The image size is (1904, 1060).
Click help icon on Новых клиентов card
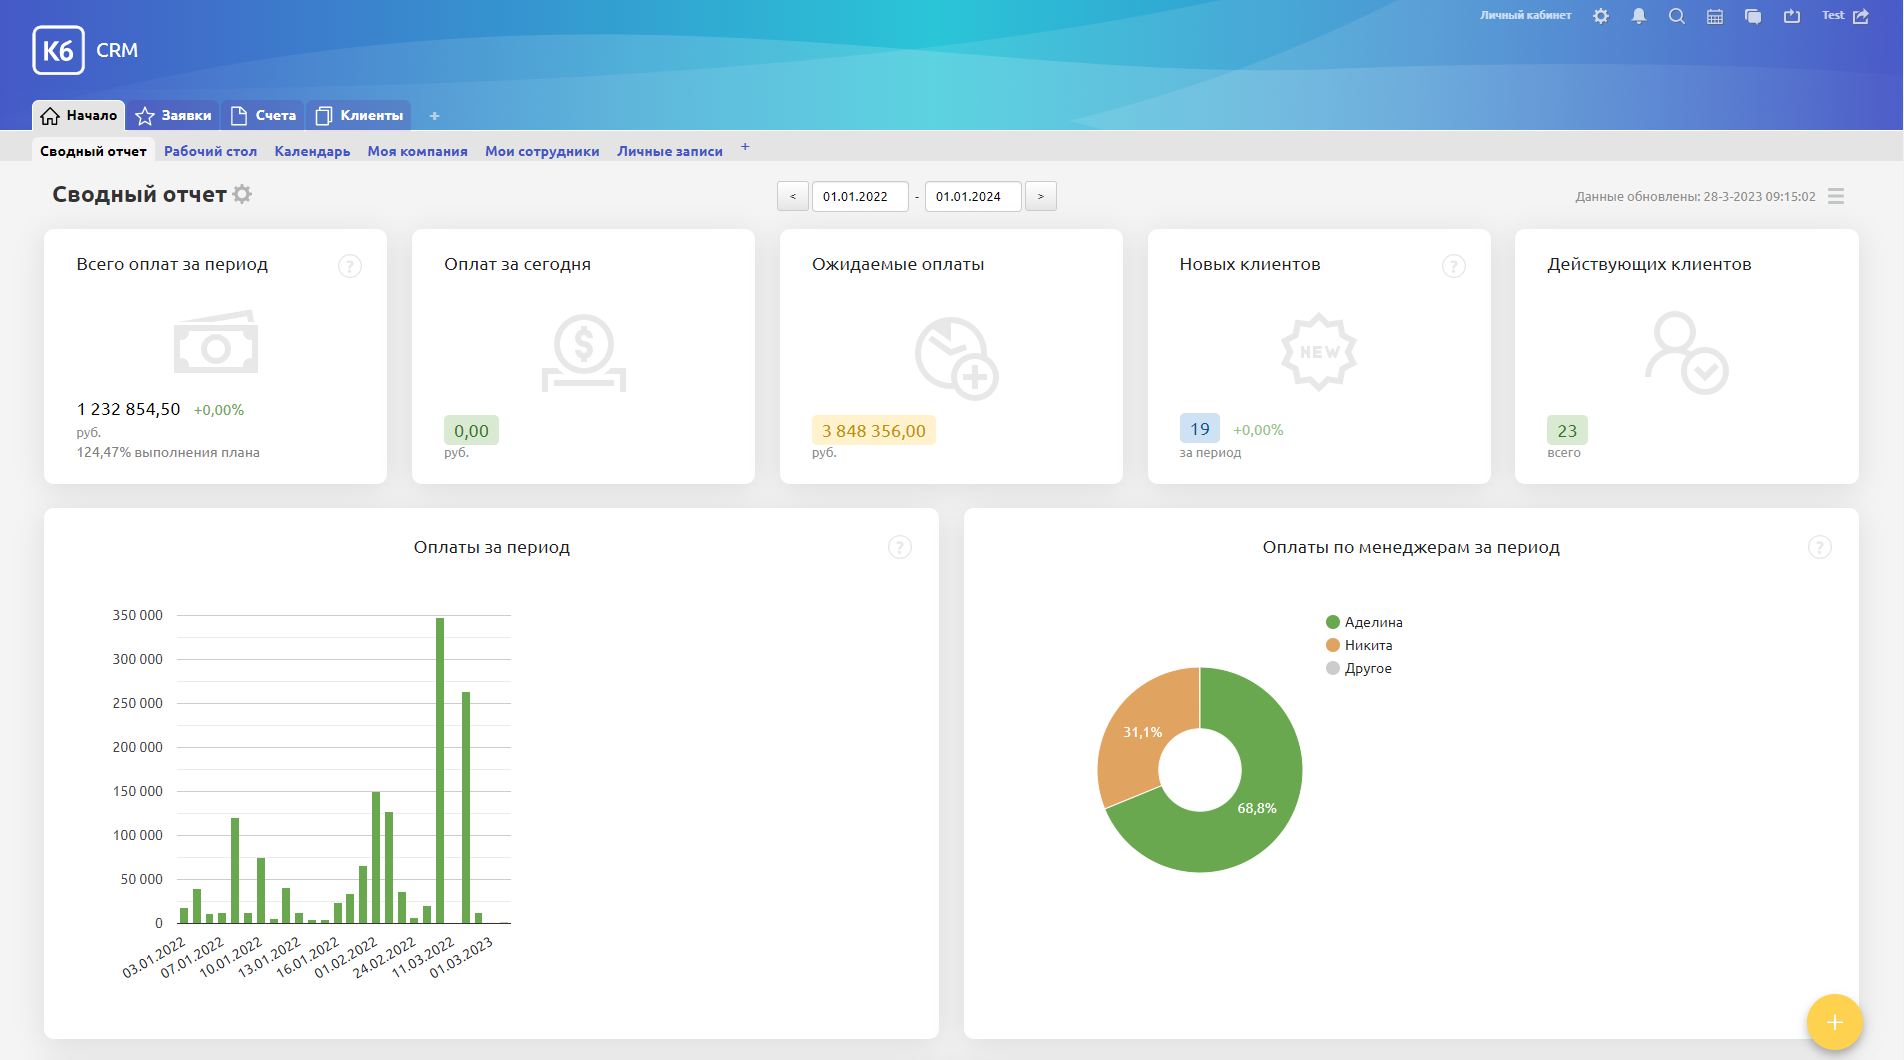1453,266
